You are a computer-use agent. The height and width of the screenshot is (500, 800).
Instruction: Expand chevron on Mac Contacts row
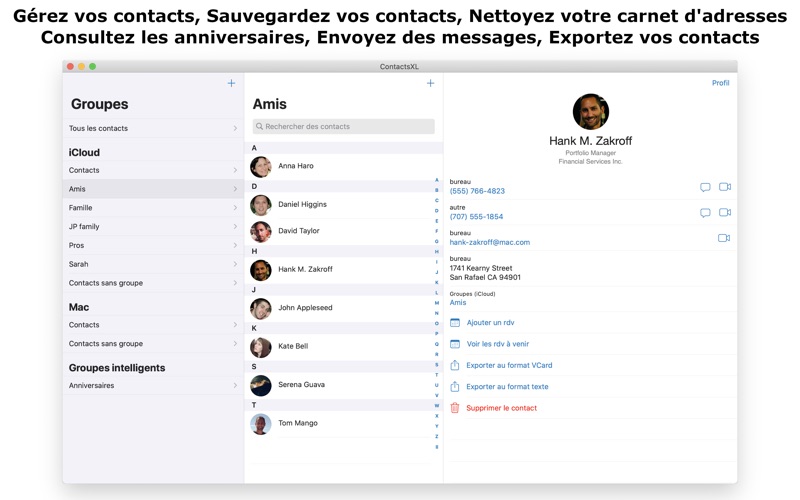235,325
